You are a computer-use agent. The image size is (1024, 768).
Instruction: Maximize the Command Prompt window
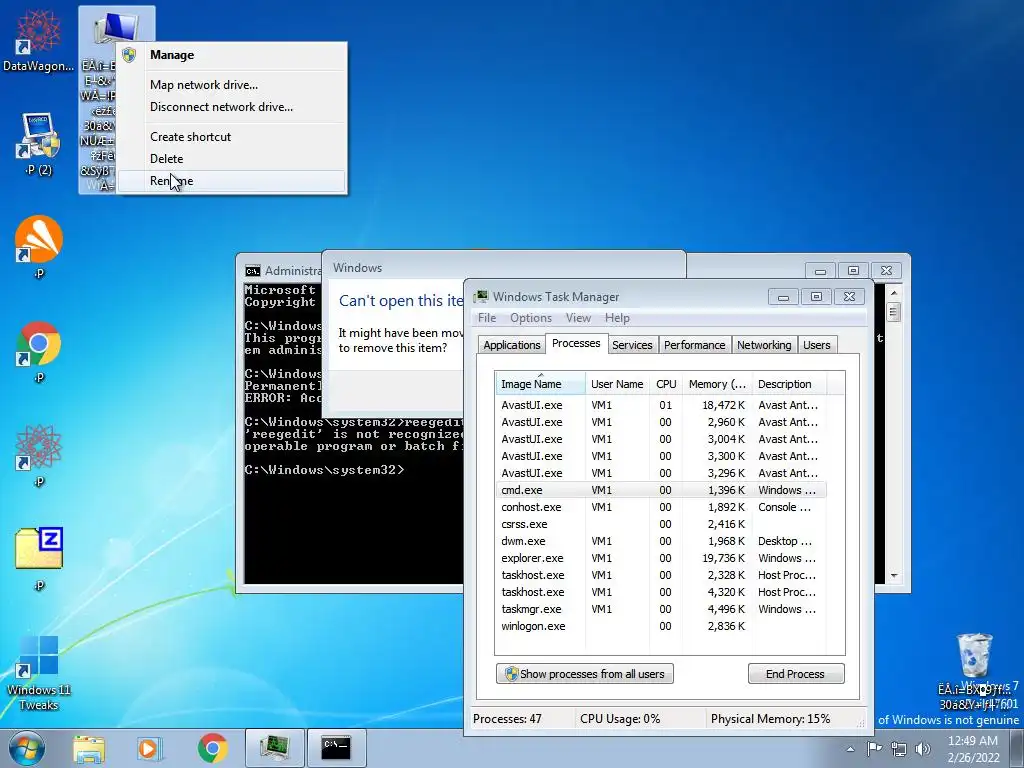pyautogui.click(x=854, y=270)
